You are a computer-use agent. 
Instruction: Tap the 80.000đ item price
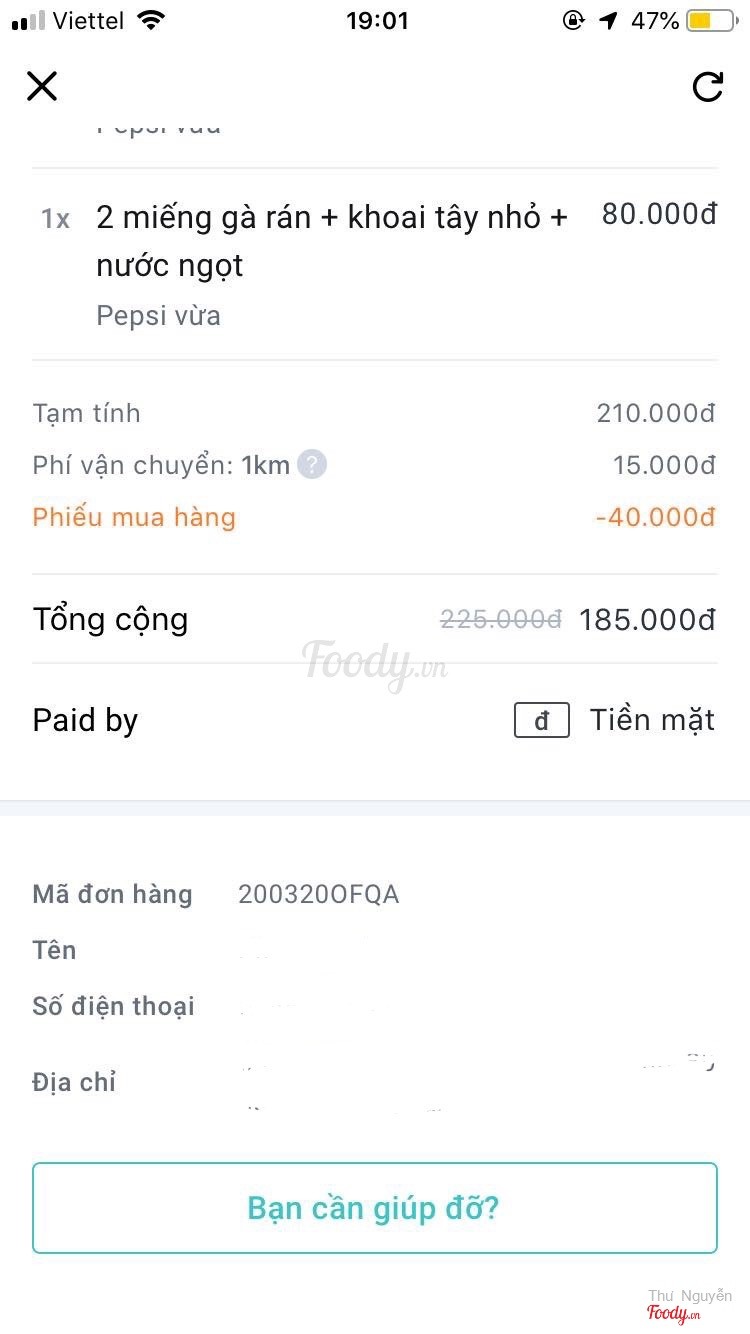pyautogui.click(x=659, y=214)
